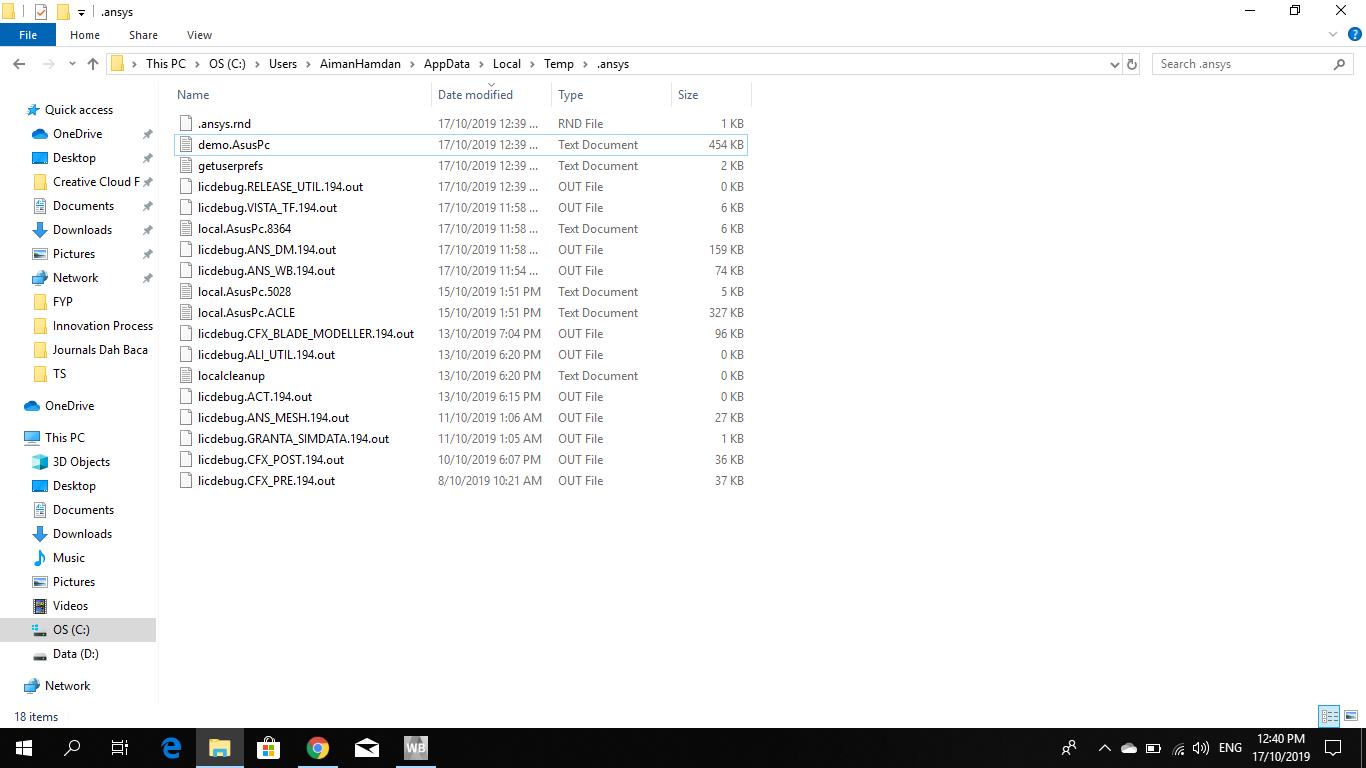Click the Back navigation arrow

(x=19, y=64)
